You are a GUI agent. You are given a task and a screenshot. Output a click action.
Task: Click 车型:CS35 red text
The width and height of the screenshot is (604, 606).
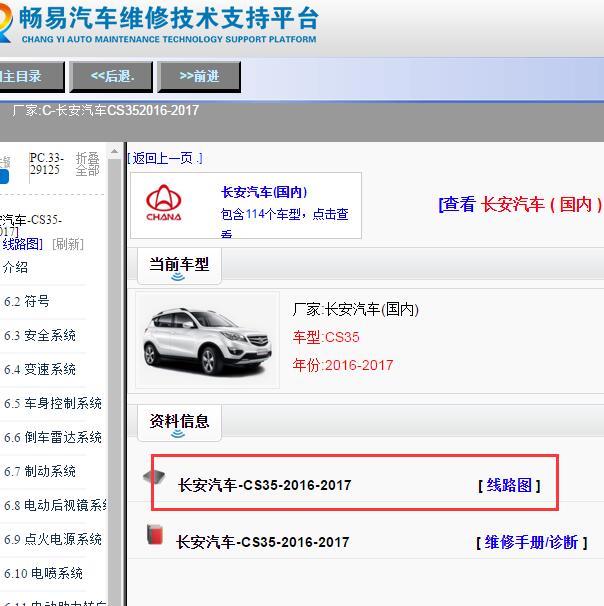click(326, 337)
